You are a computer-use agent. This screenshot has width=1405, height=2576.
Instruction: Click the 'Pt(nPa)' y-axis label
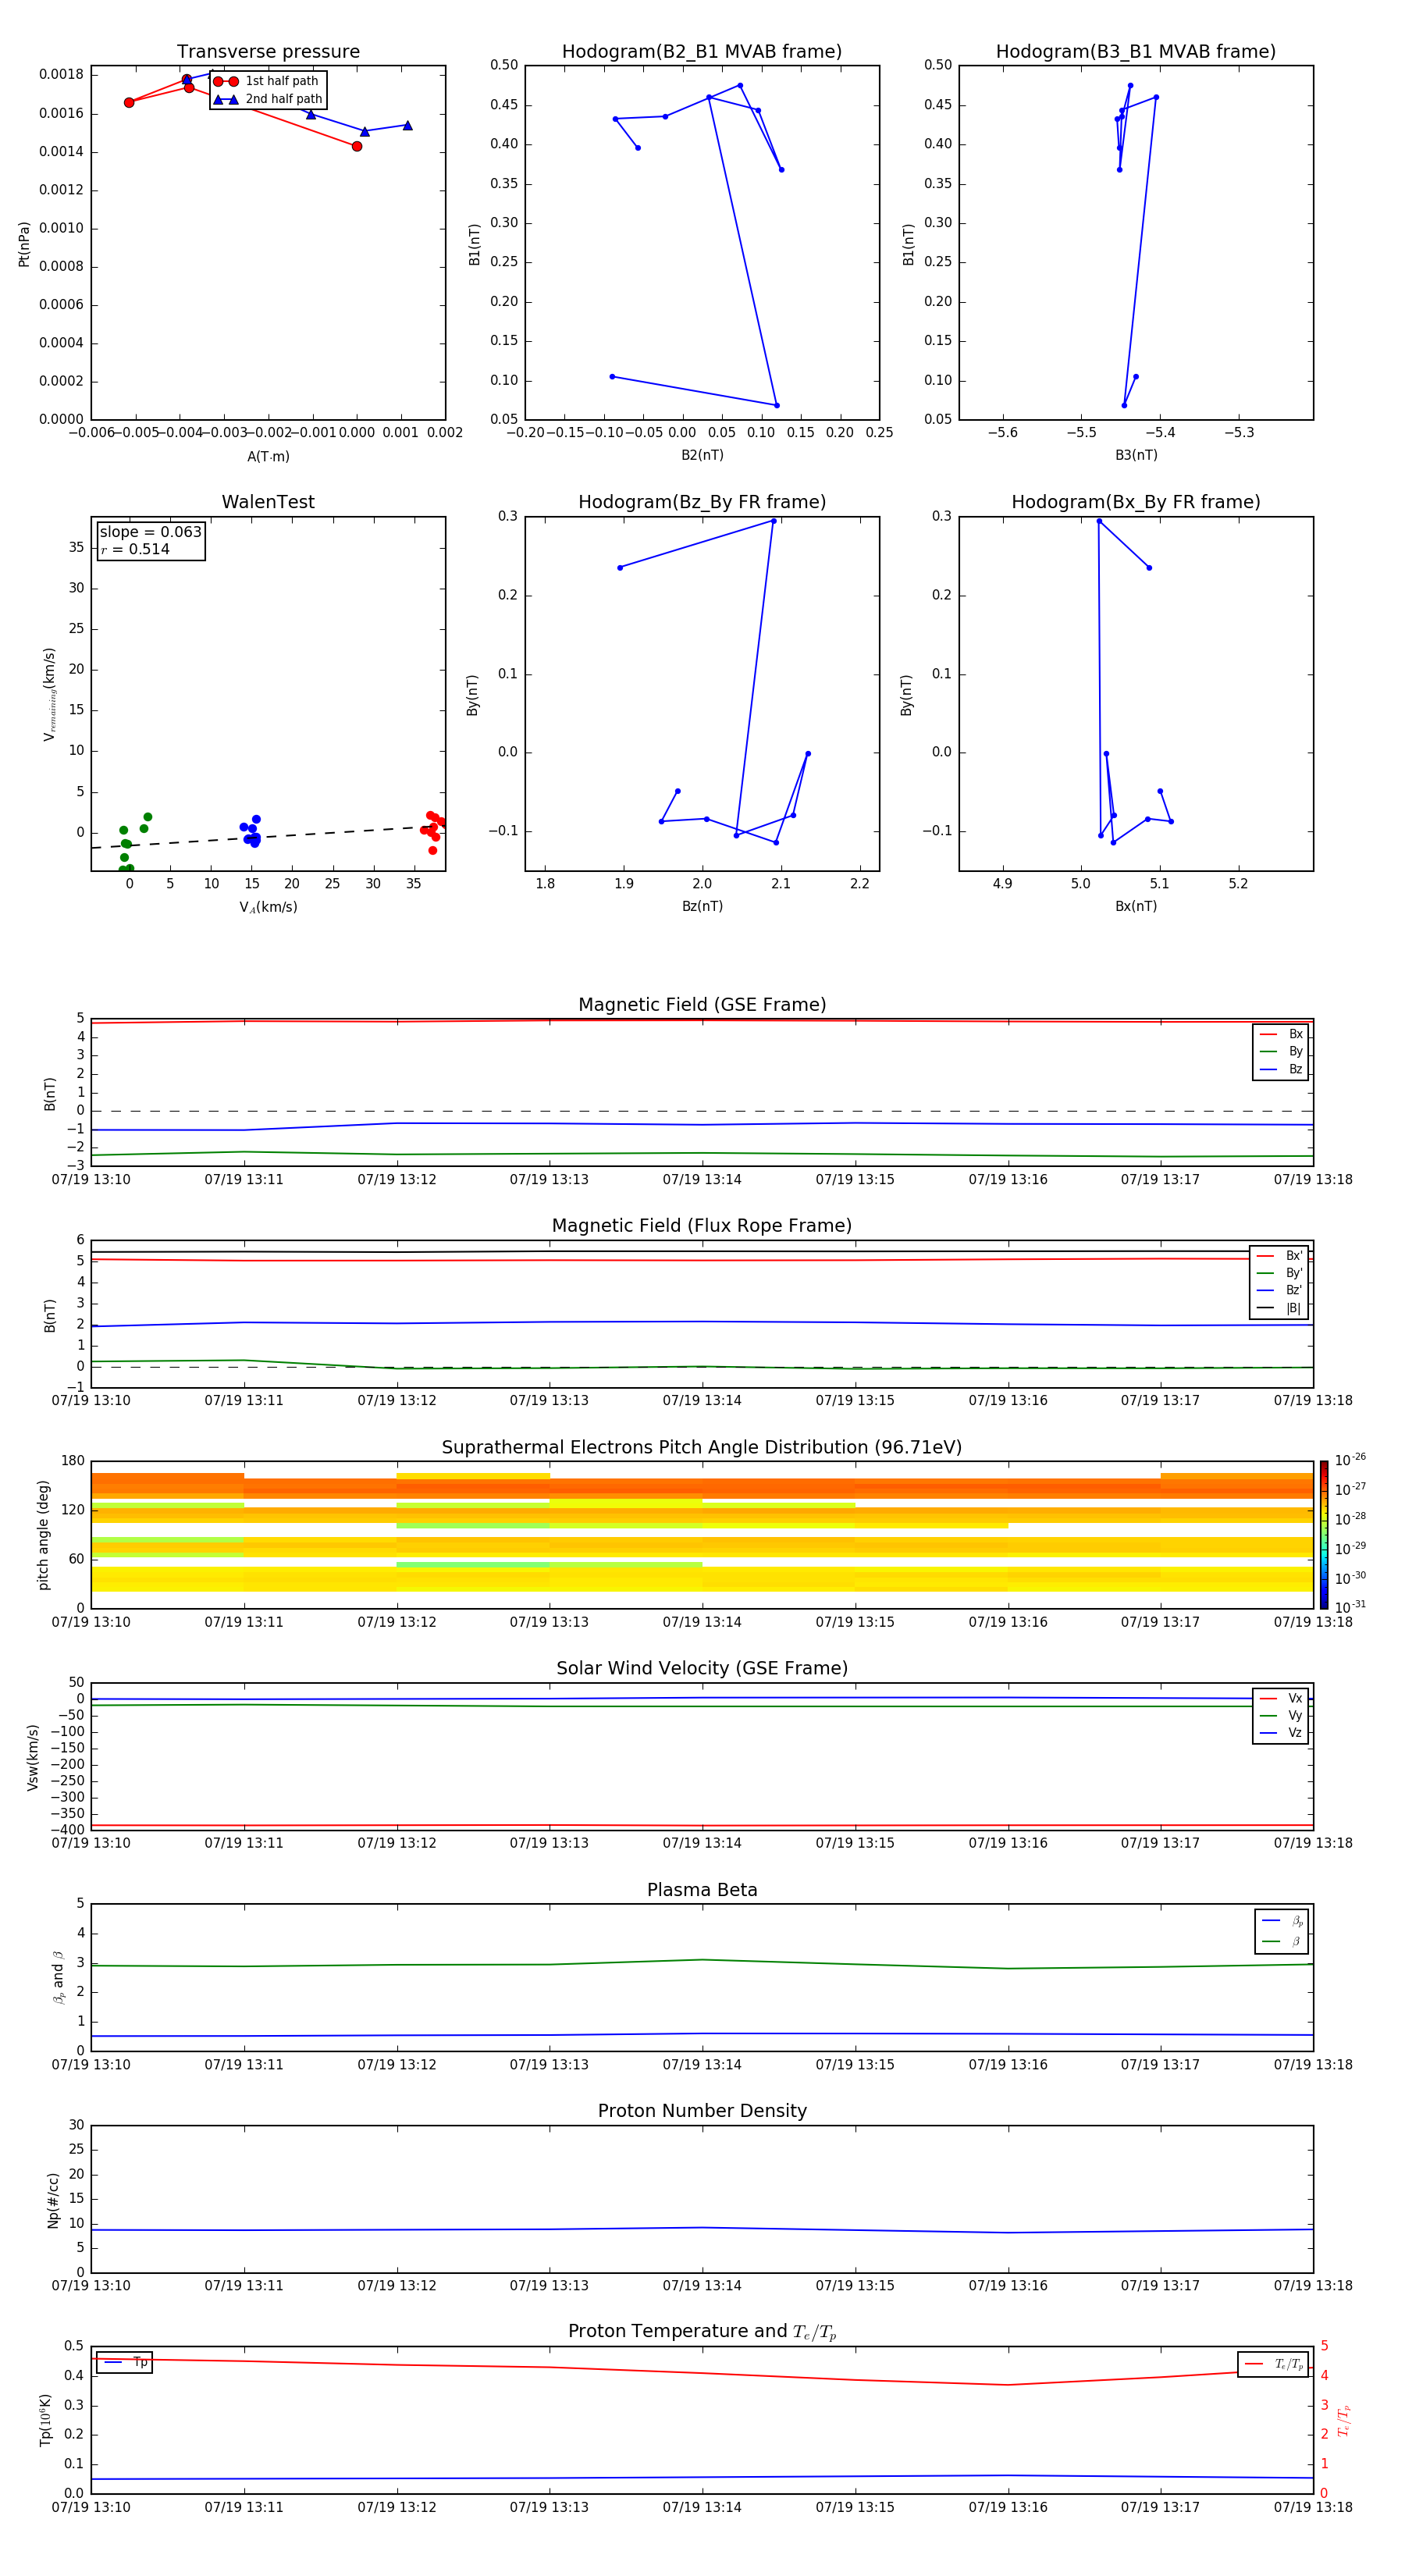click(24, 244)
